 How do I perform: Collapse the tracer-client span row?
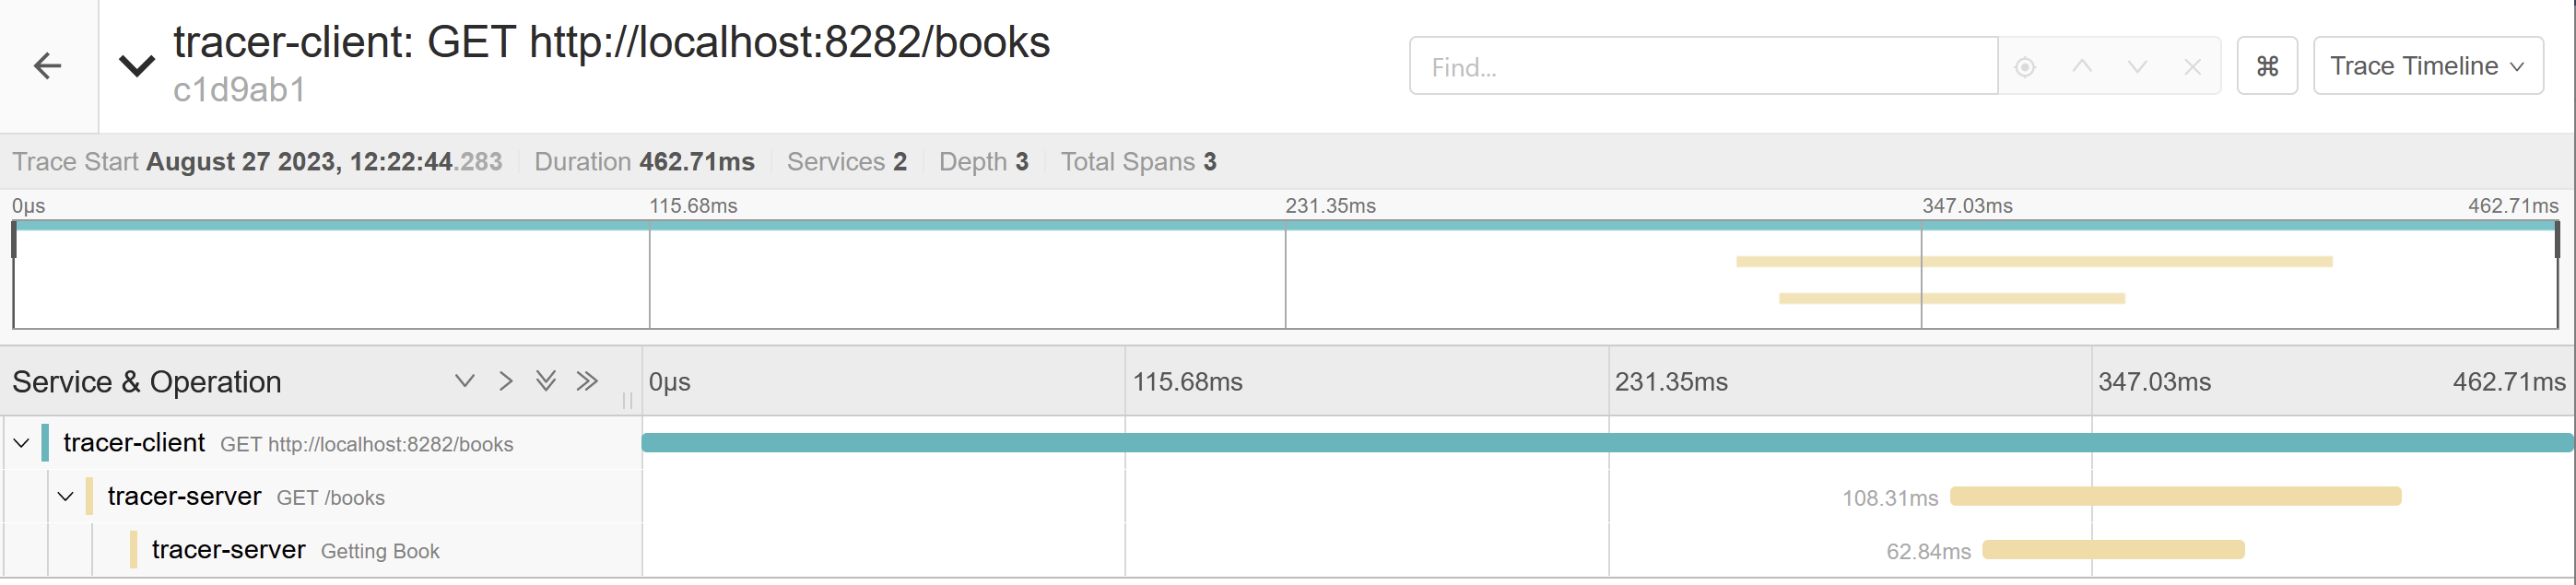(x=21, y=443)
